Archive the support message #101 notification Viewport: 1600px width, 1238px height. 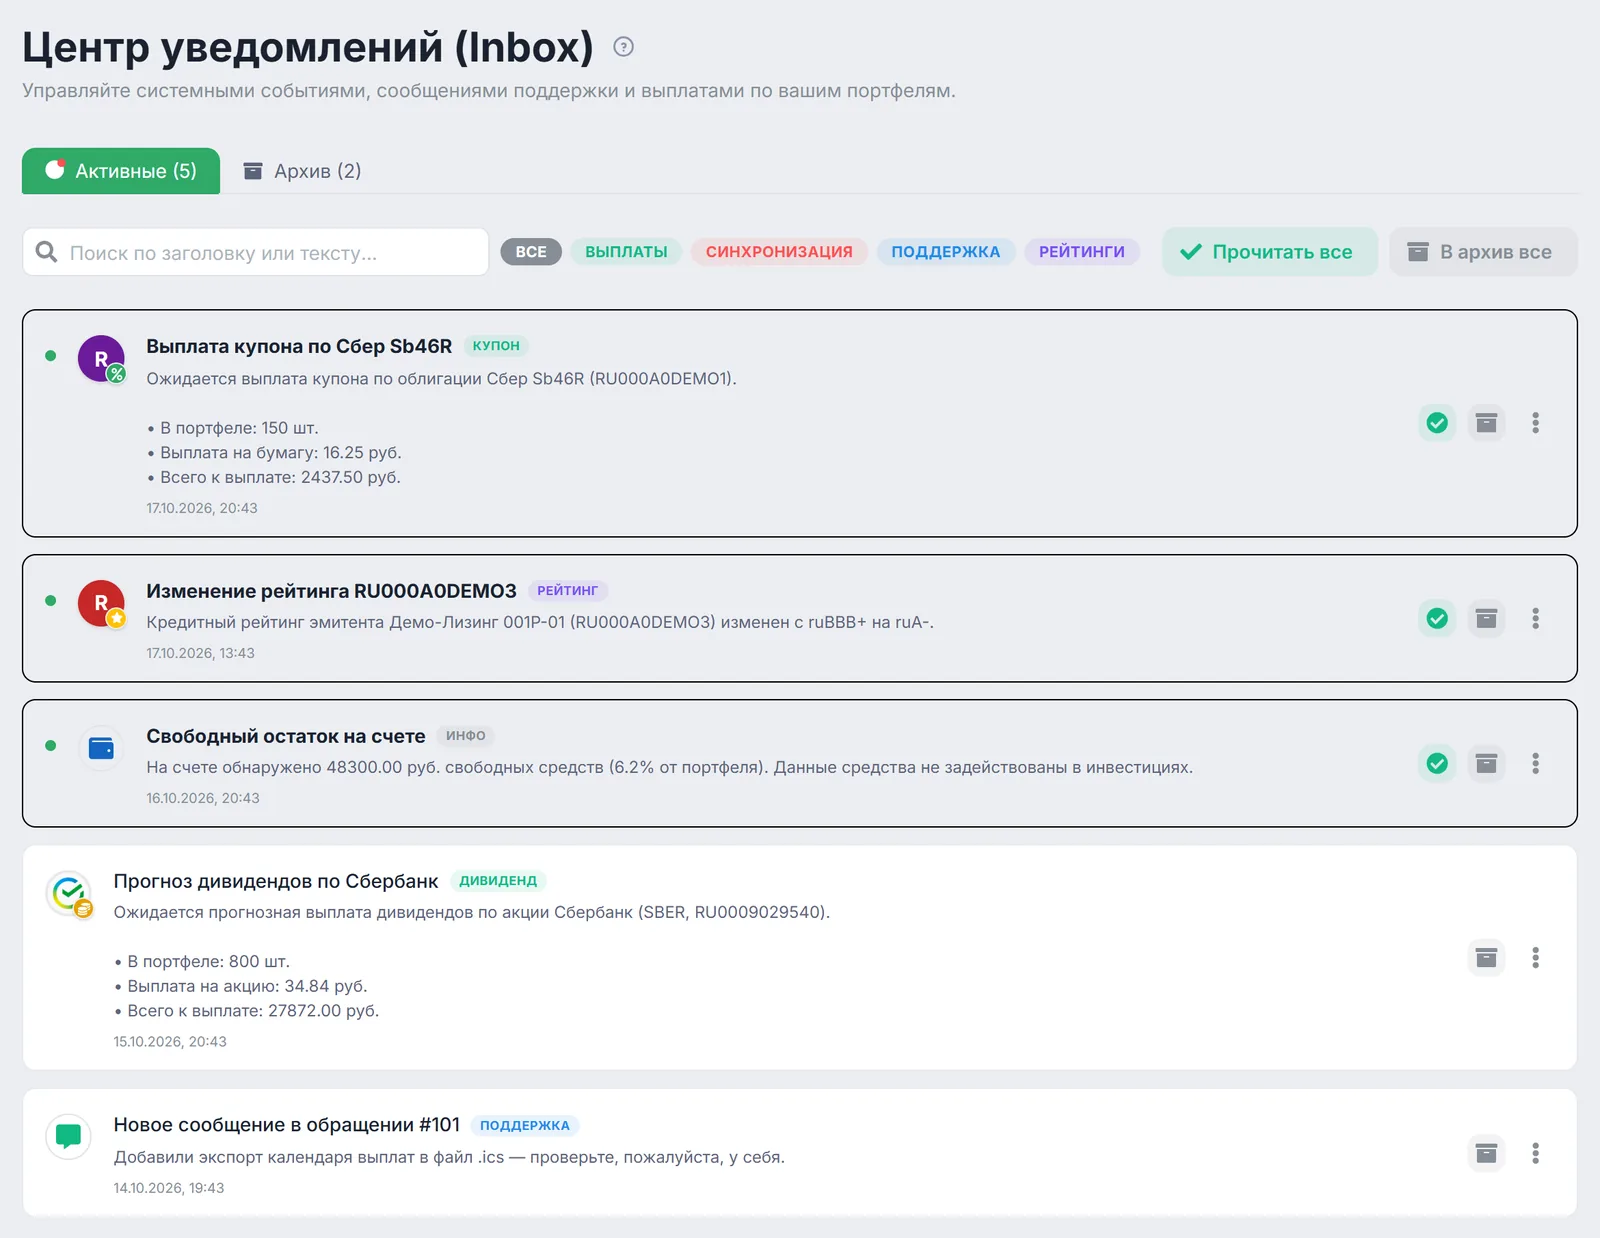tap(1487, 1153)
